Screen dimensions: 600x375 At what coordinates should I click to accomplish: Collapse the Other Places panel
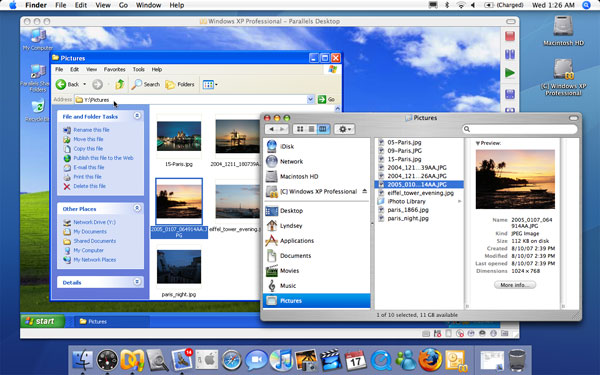point(137,208)
